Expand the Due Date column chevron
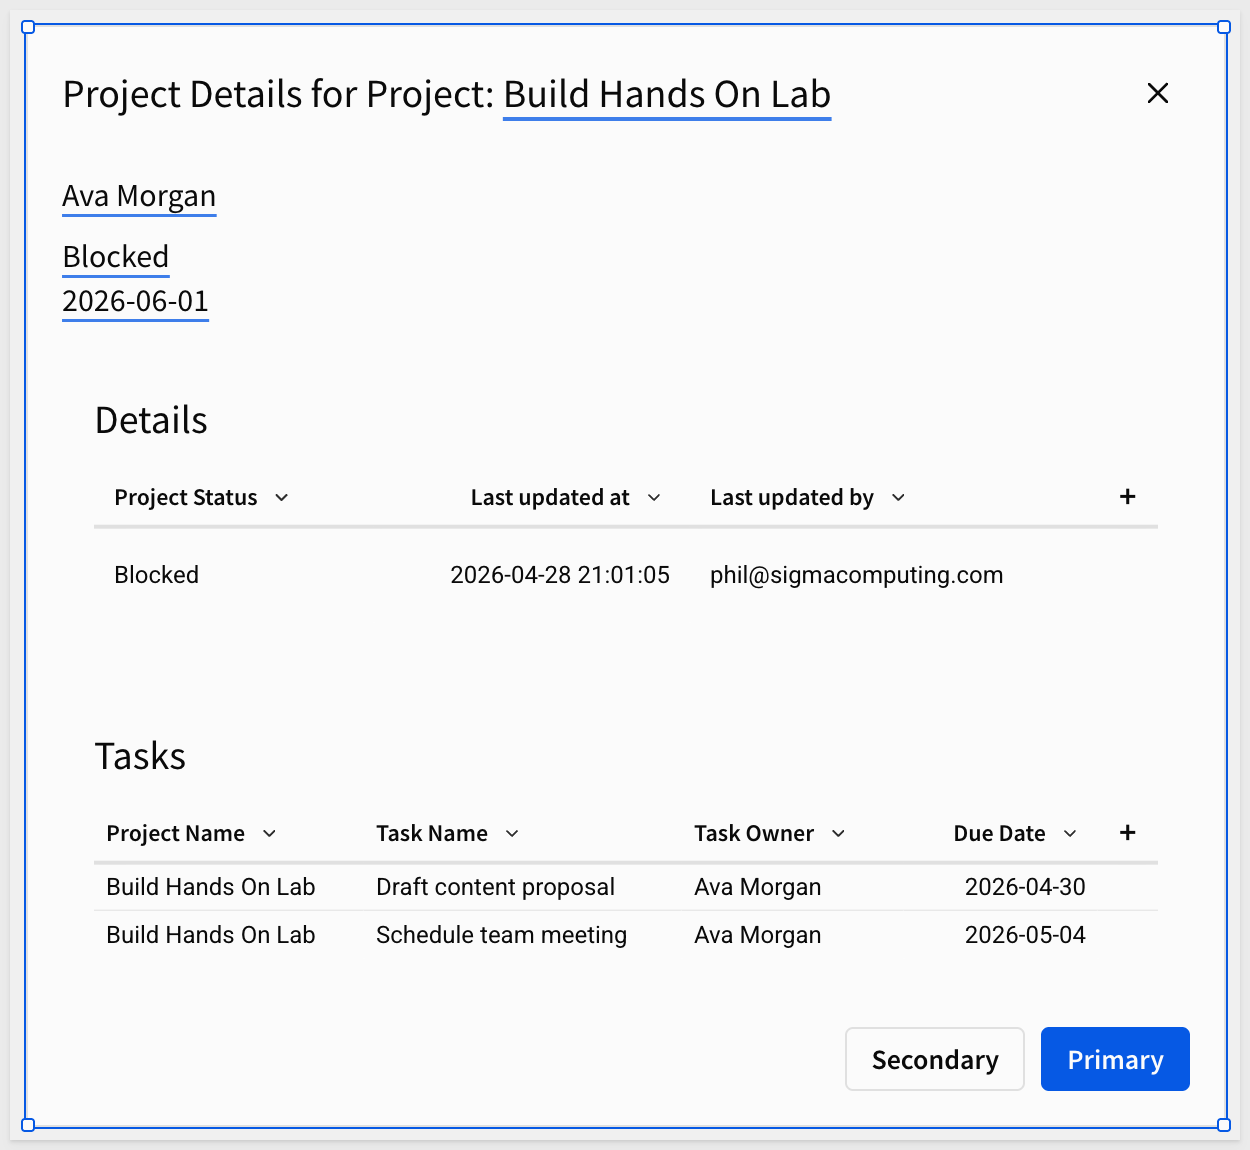Viewport: 1250px width, 1150px height. point(1070,834)
